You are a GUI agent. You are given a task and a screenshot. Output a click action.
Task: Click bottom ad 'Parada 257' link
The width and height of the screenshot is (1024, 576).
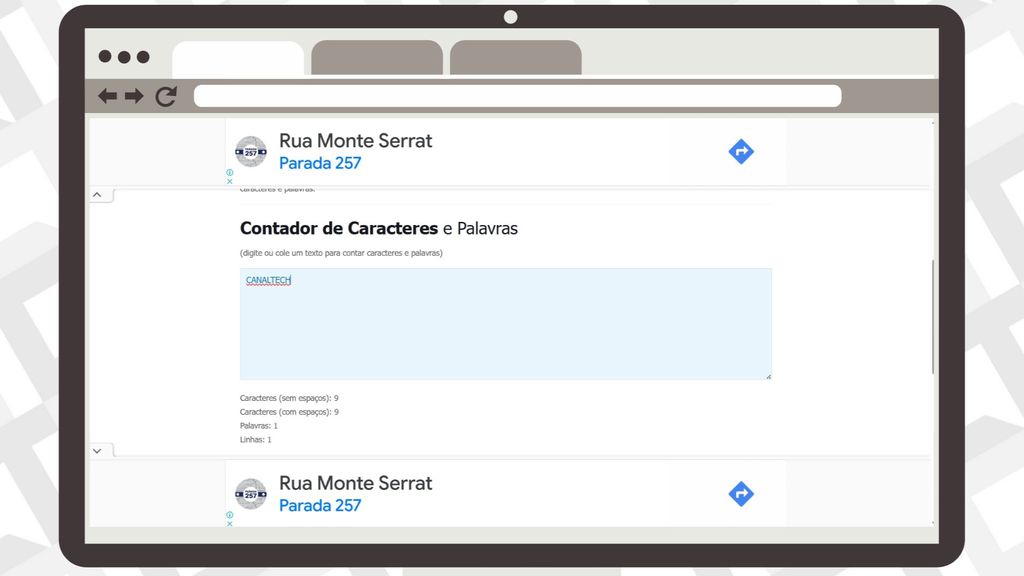click(320, 505)
